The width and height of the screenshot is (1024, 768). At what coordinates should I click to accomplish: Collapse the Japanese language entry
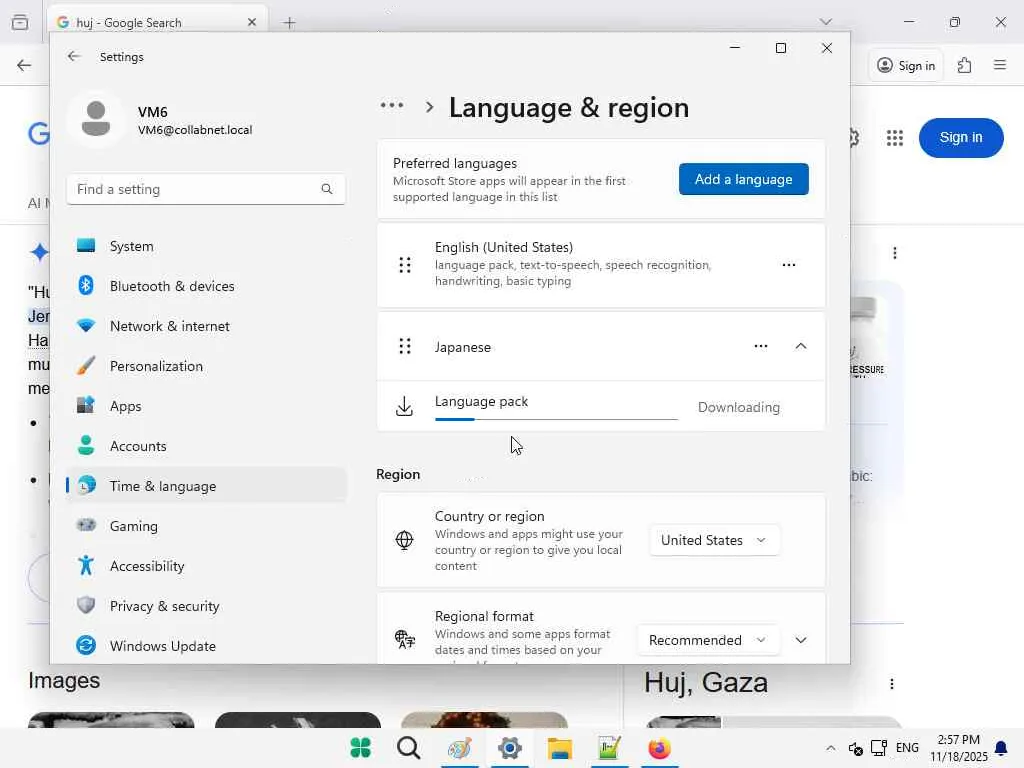(801, 346)
